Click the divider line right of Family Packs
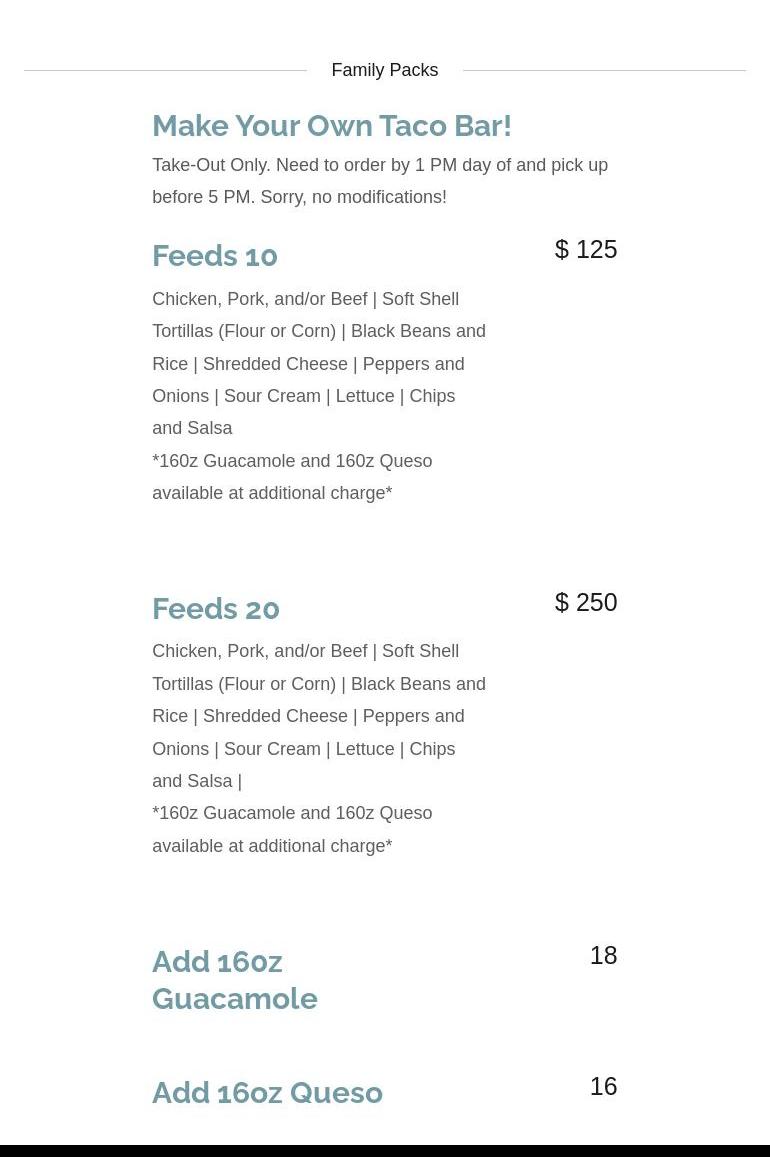770x1157 pixels. pos(604,70)
